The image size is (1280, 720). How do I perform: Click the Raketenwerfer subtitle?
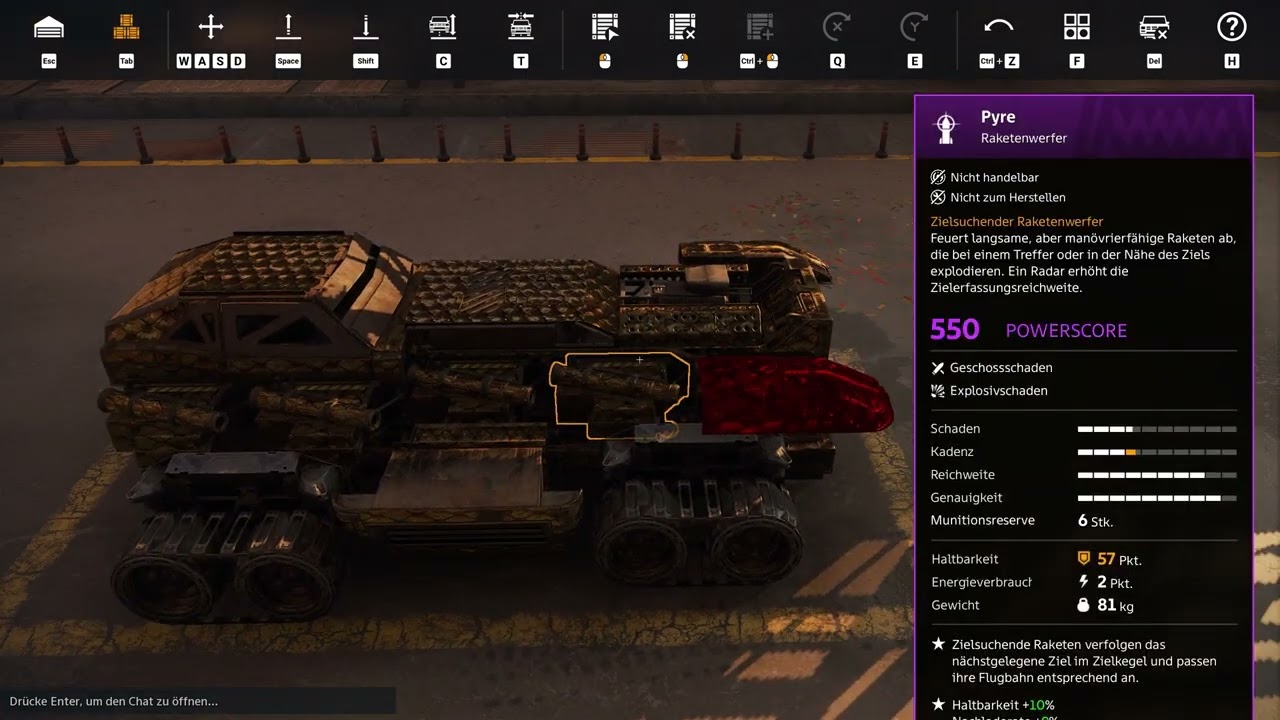(1024, 138)
